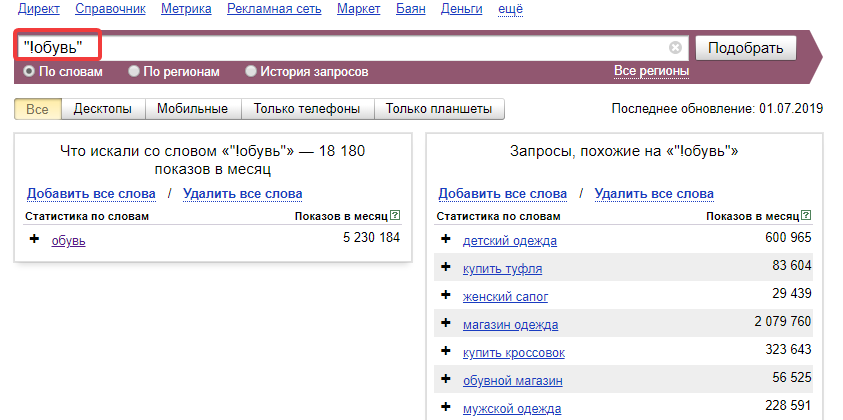The image size is (843, 420).
Task: Open the Маркет link
Action: pos(359,9)
